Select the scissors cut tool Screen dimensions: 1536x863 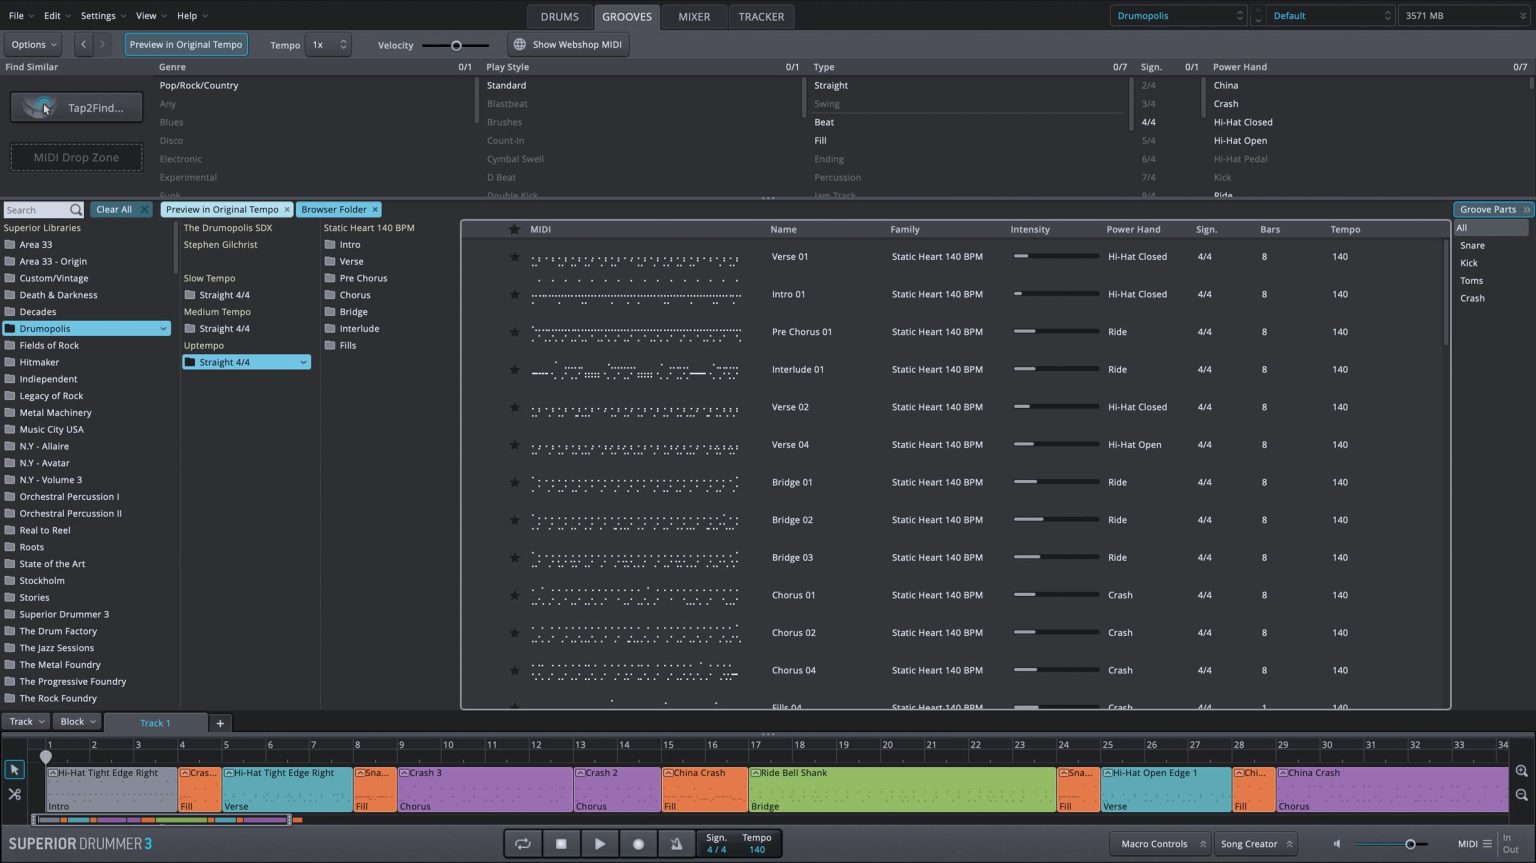14,794
